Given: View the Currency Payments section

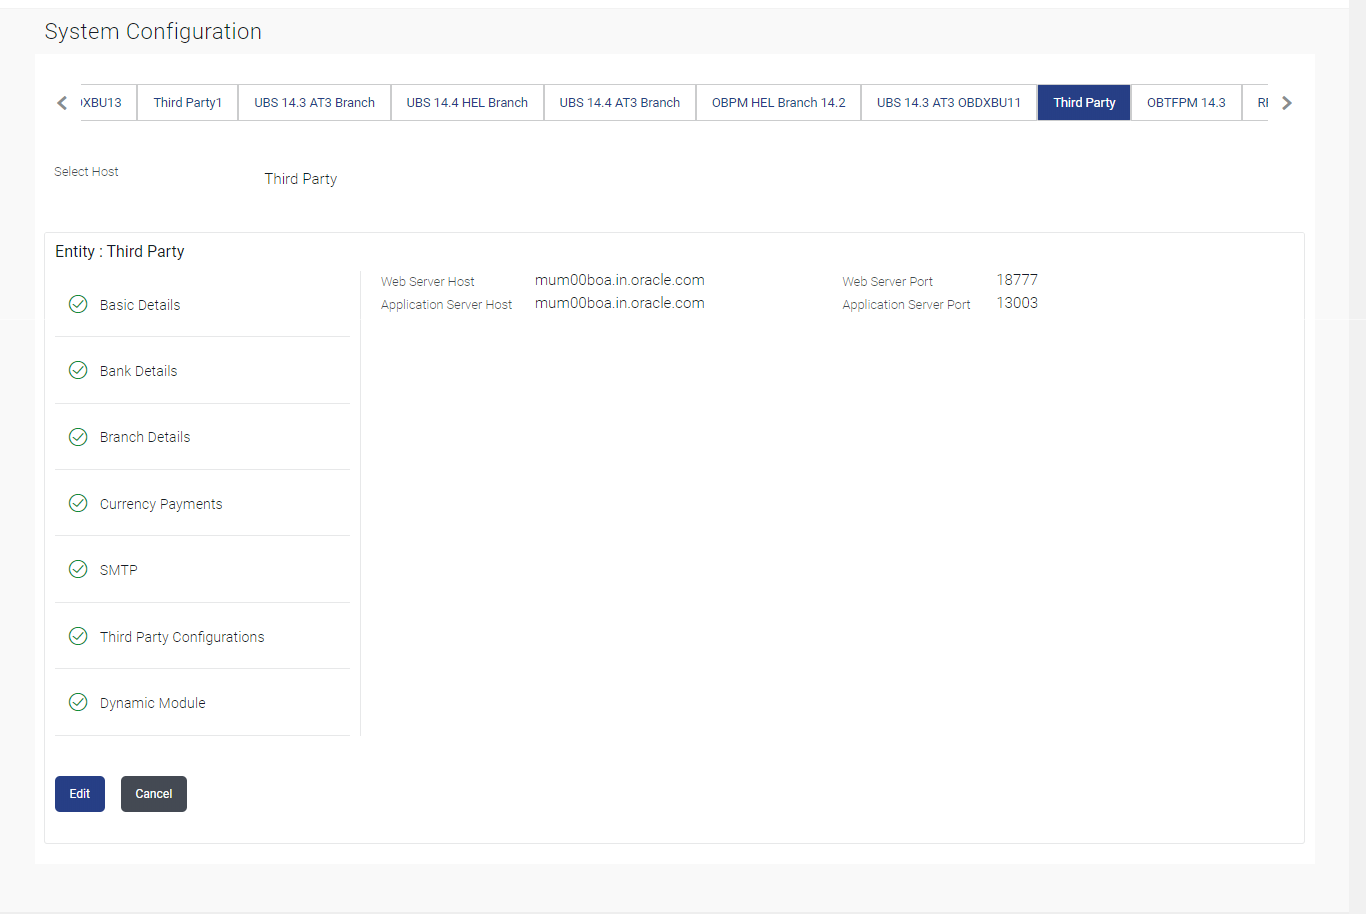Looking at the screenshot, I should [202, 503].
